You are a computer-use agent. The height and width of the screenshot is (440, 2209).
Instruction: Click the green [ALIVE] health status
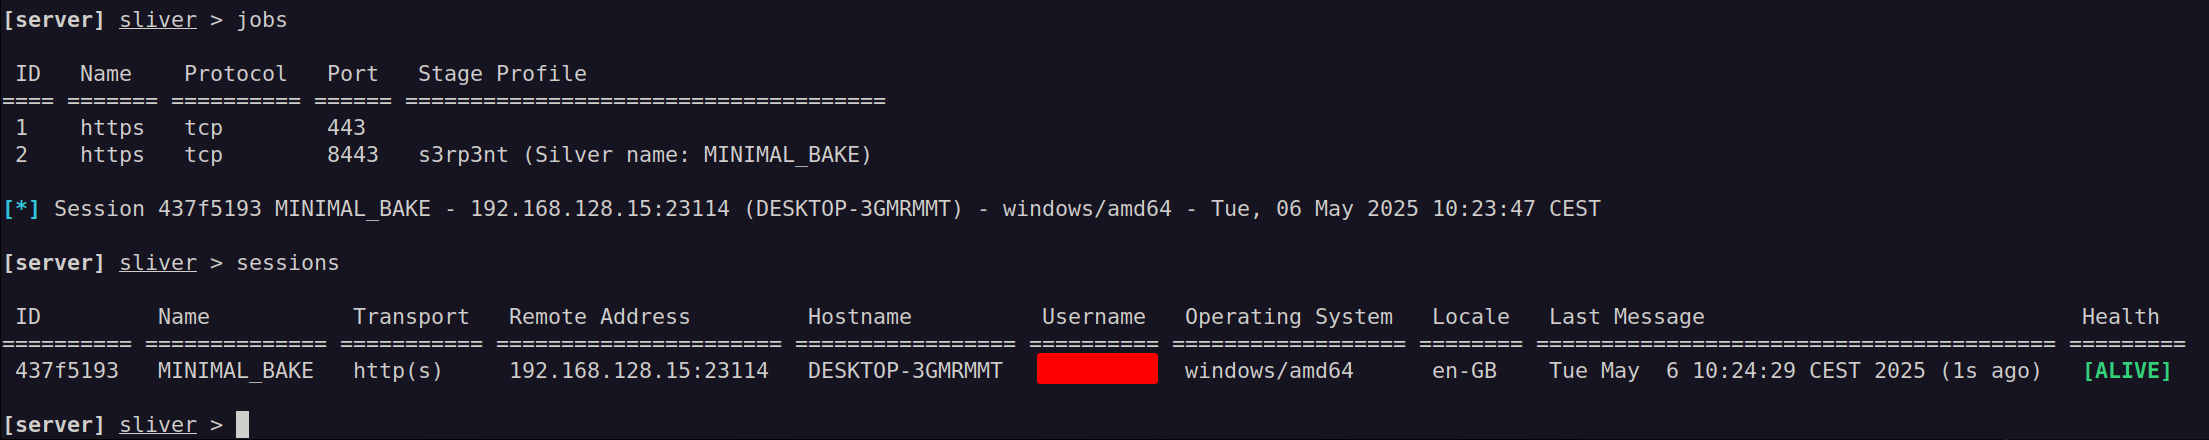pyautogui.click(x=2127, y=371)
